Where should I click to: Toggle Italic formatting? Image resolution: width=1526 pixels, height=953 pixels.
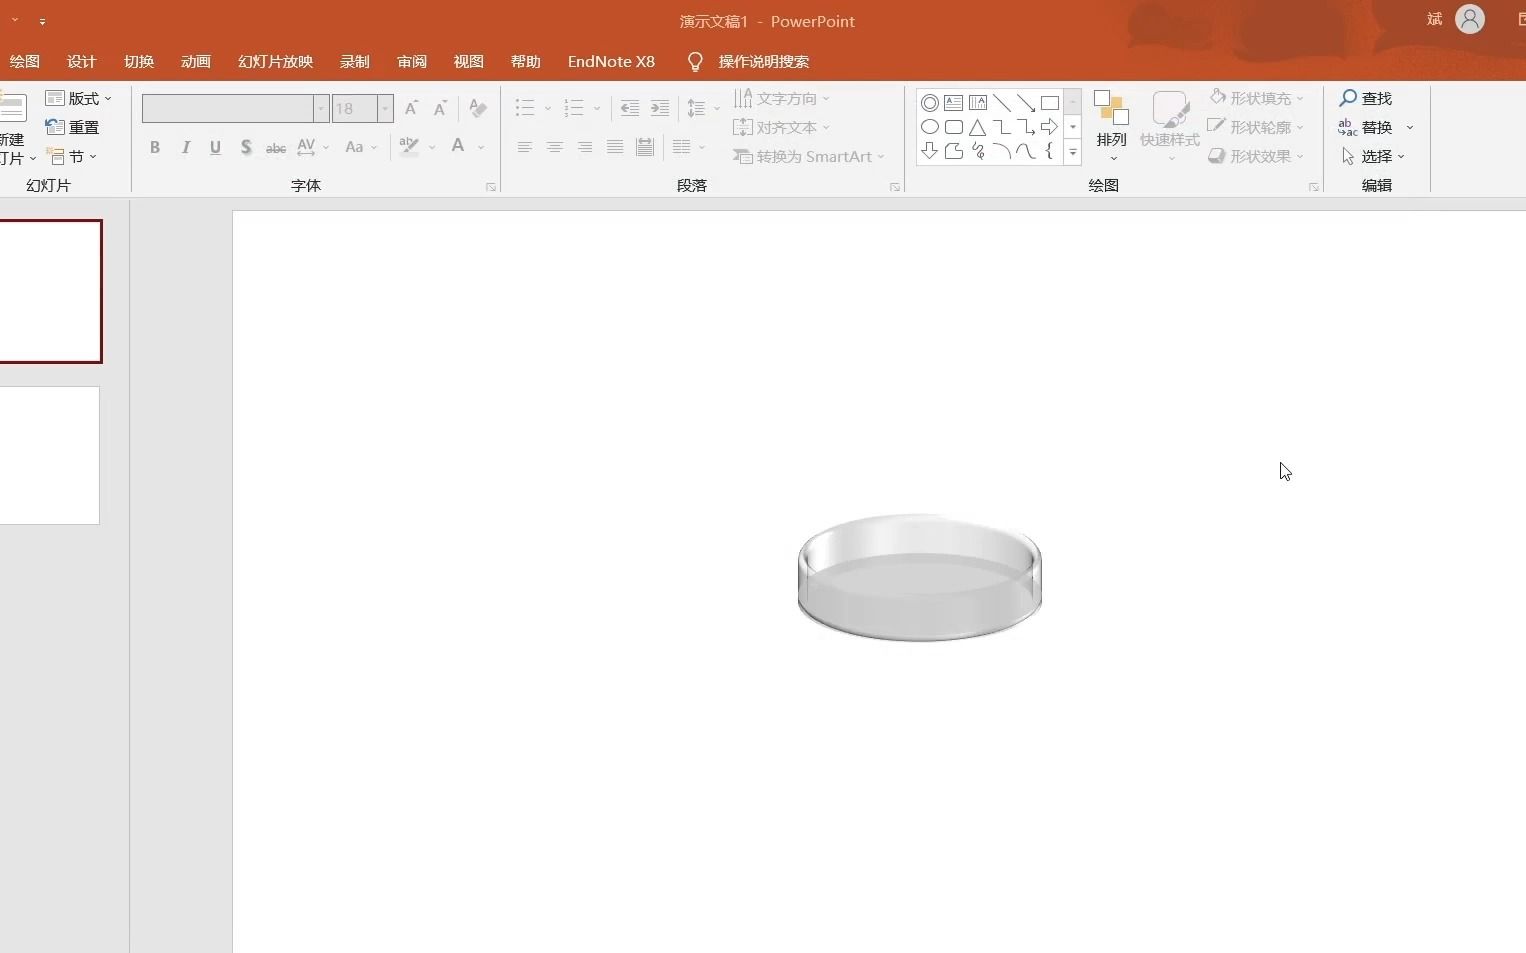click(186, 147)
